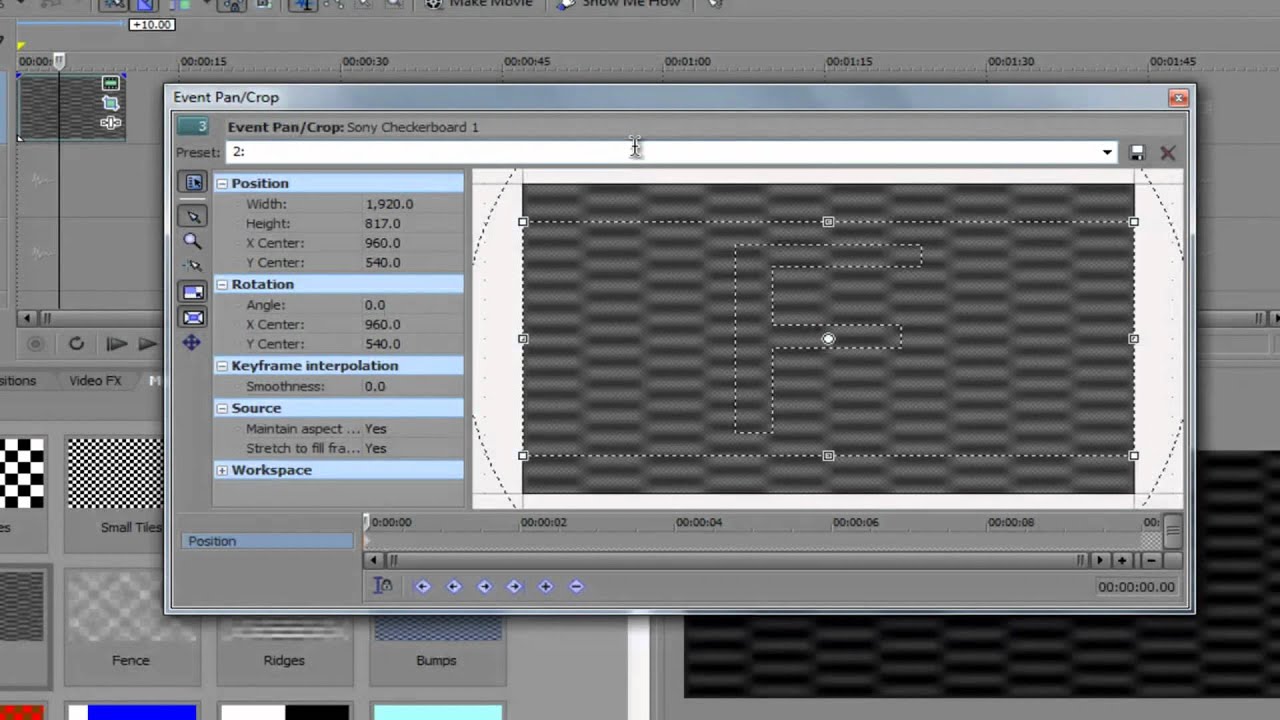
Task: Select Rotation Y Center value 540.0
Action: 382,344
